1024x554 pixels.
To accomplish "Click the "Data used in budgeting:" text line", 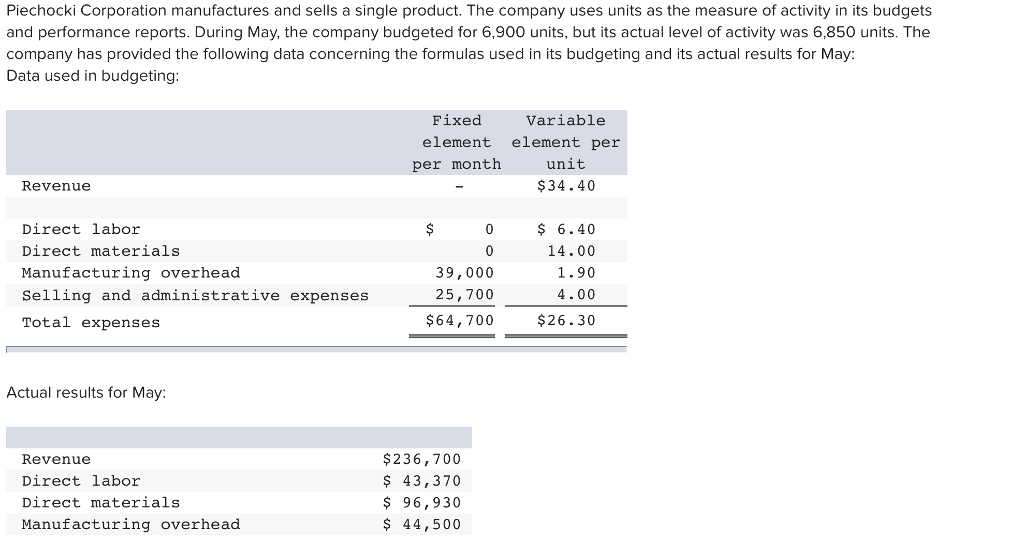I will tap(93, 76).
